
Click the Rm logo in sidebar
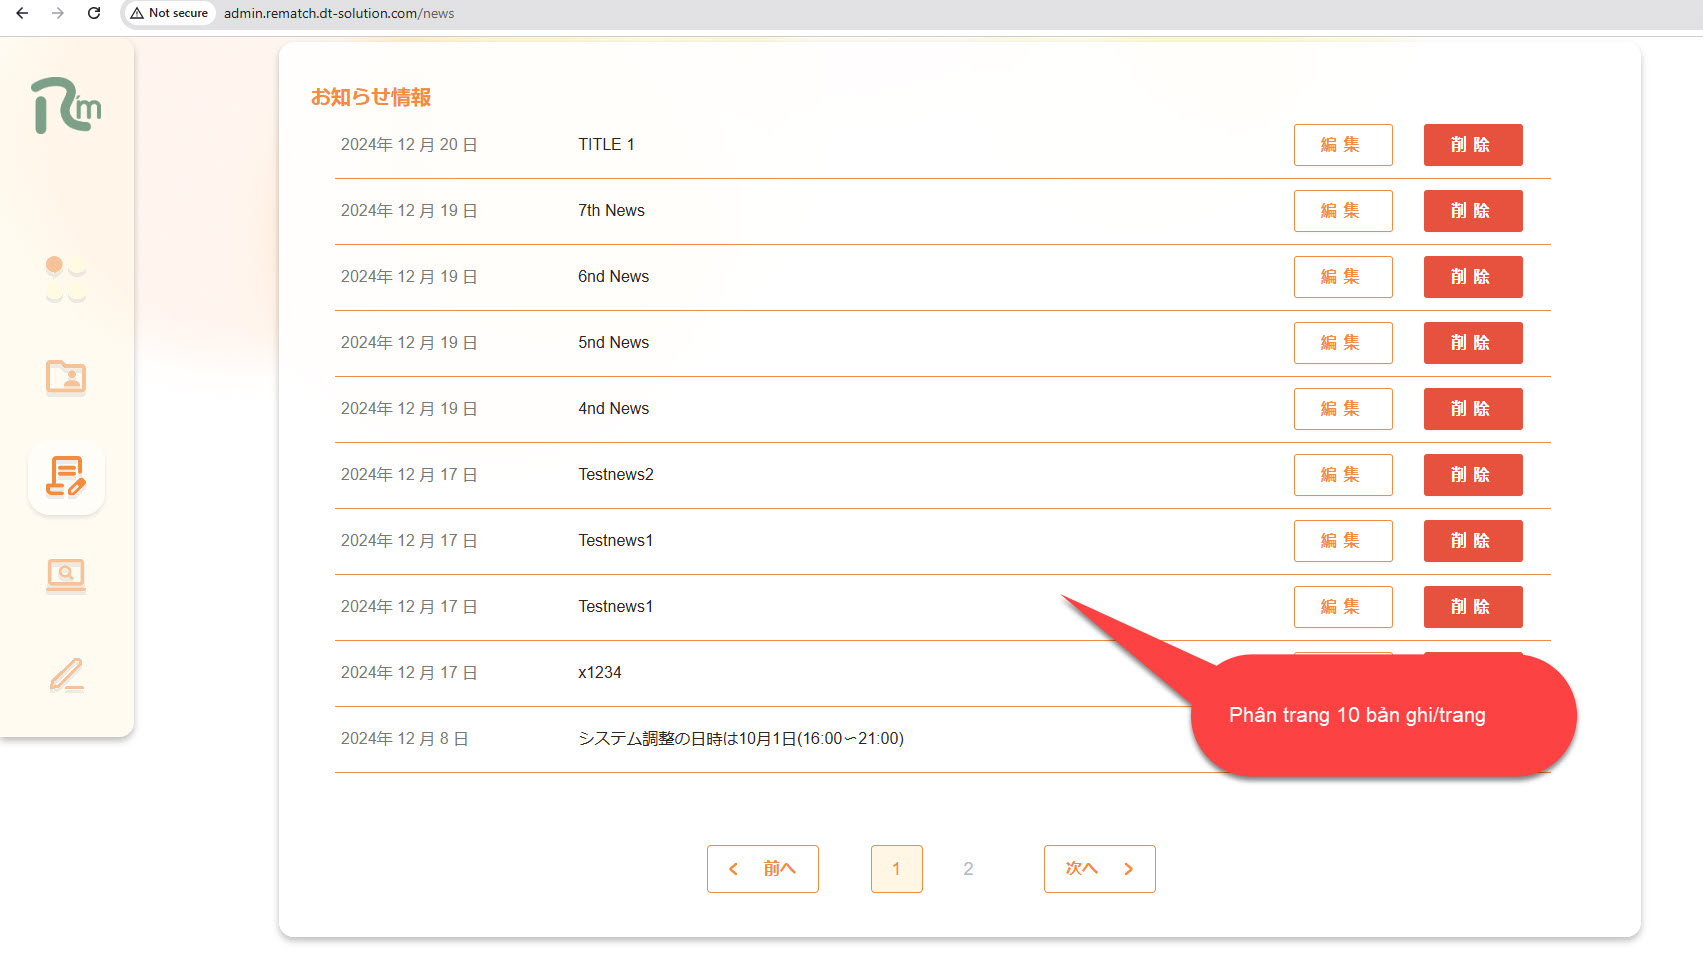point(66,106)
